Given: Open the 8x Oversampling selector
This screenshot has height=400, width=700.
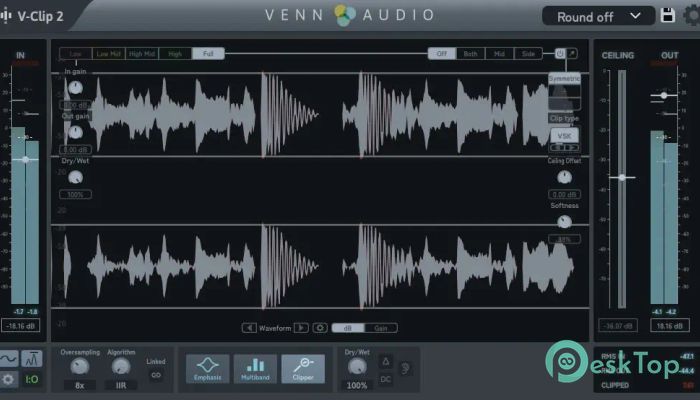Looking at the screenshot, I should tap(79, 384).
